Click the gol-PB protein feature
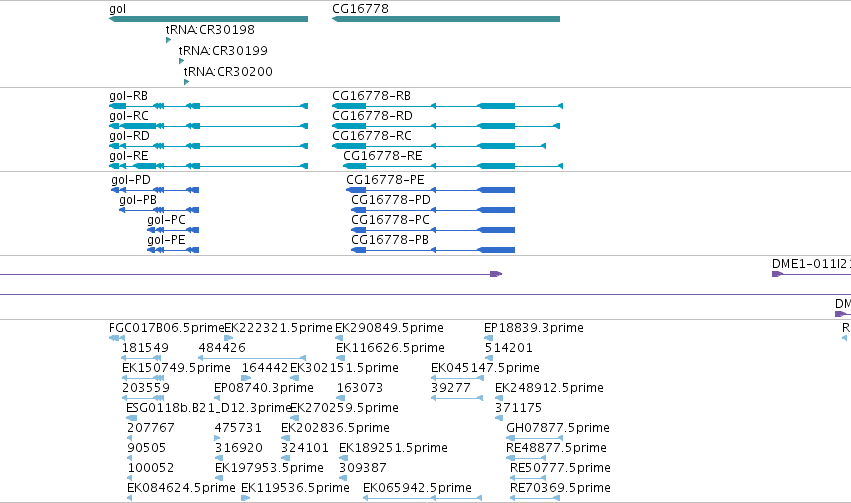The width and height of the screenshot is (851, 503). pyautogui.click(x=159, y=210)
